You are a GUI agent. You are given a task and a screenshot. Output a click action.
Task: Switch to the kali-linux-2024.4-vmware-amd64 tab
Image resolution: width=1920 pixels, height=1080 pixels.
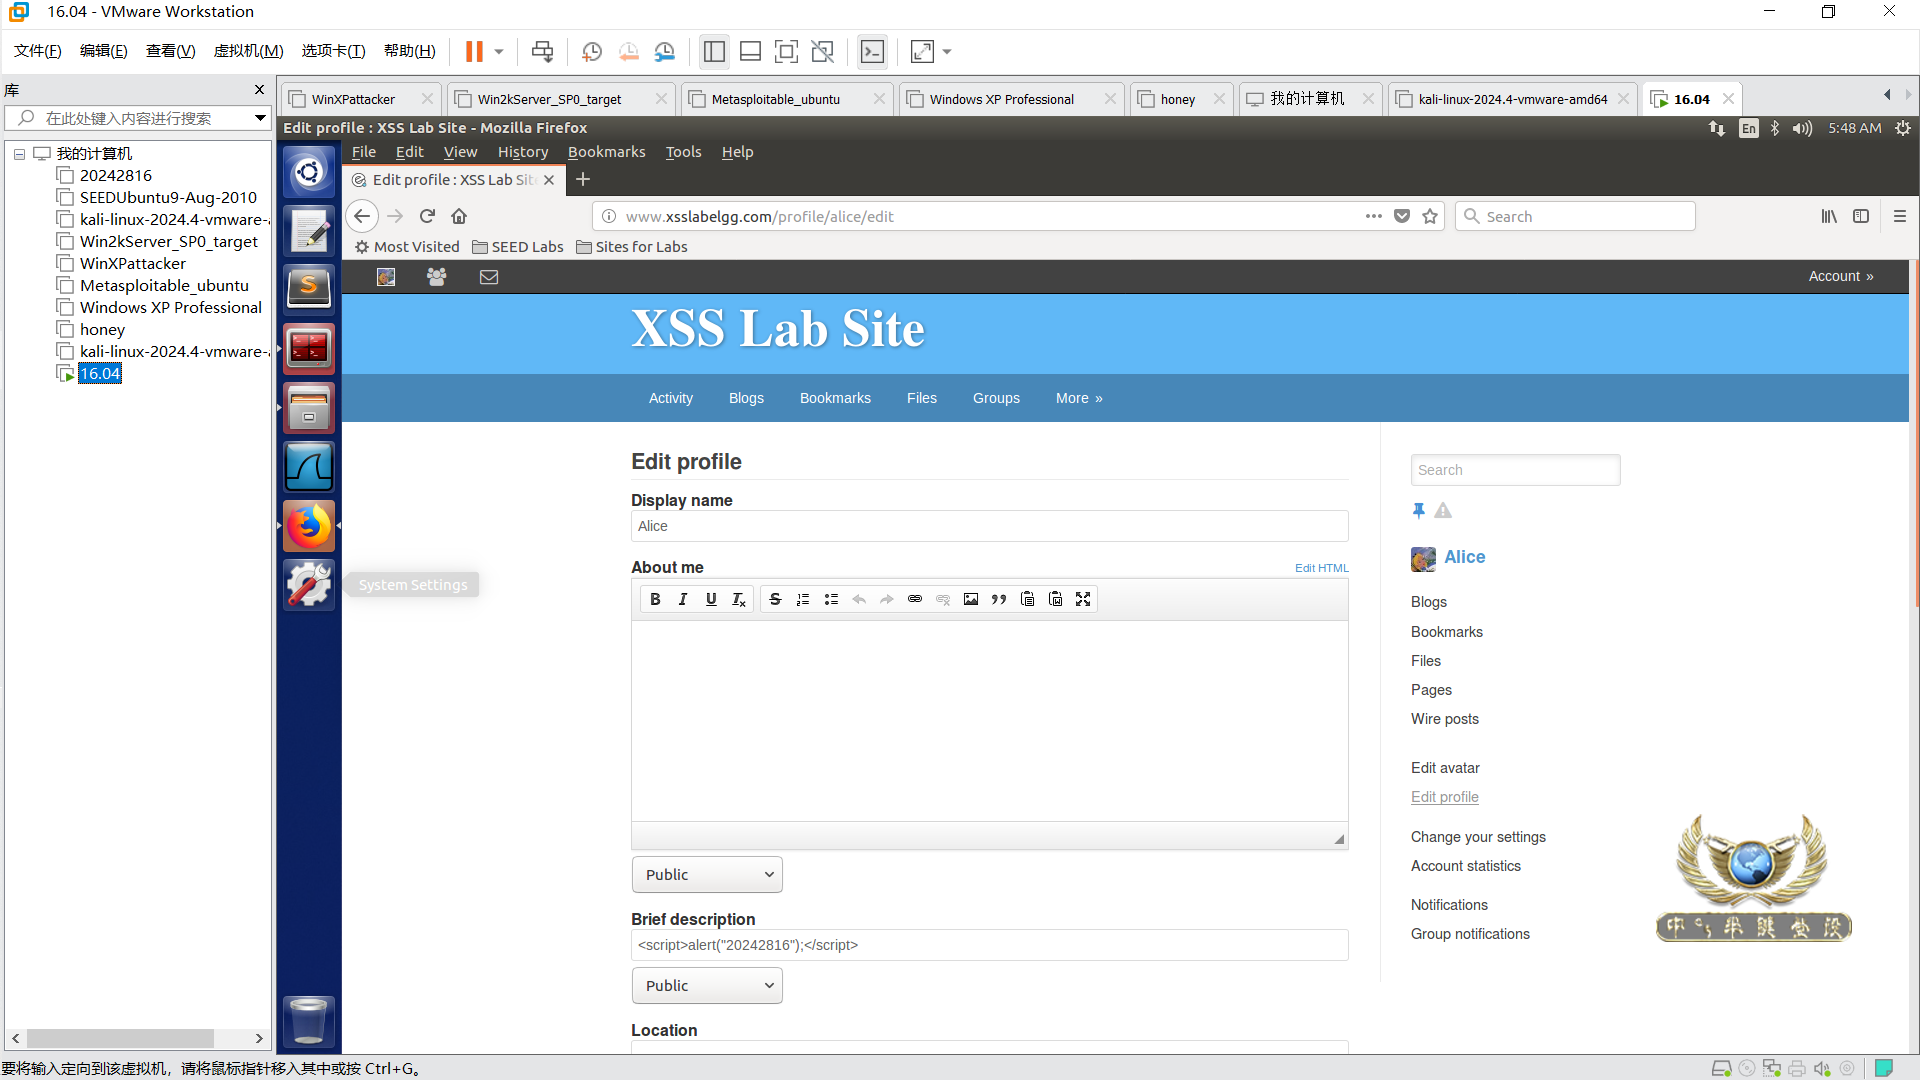pyautogui.click(x=1511, y=99)
